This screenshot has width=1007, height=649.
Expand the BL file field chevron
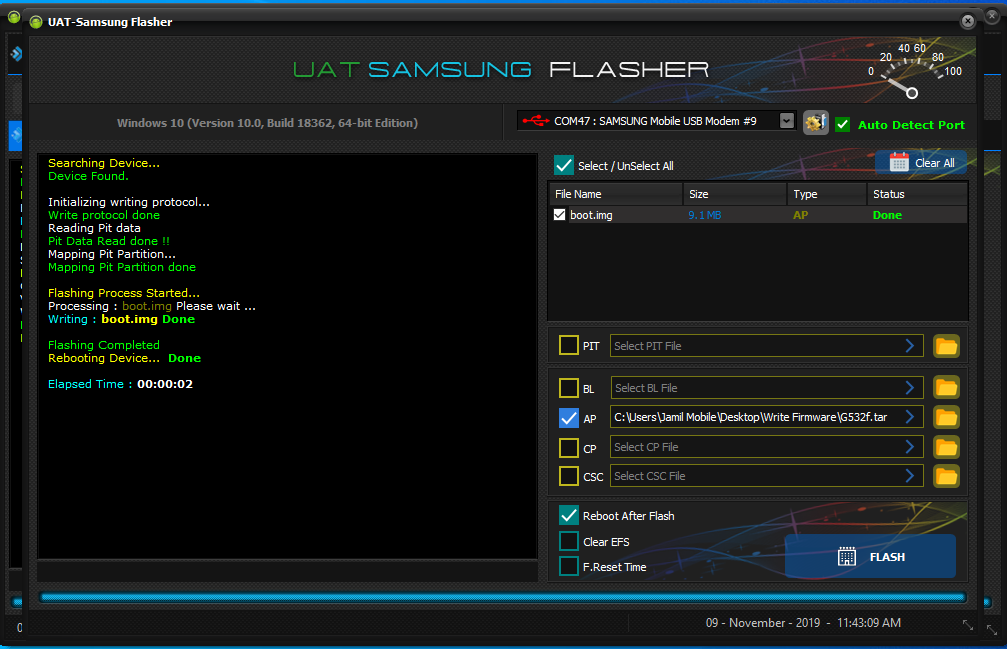[x=909, y=388]
